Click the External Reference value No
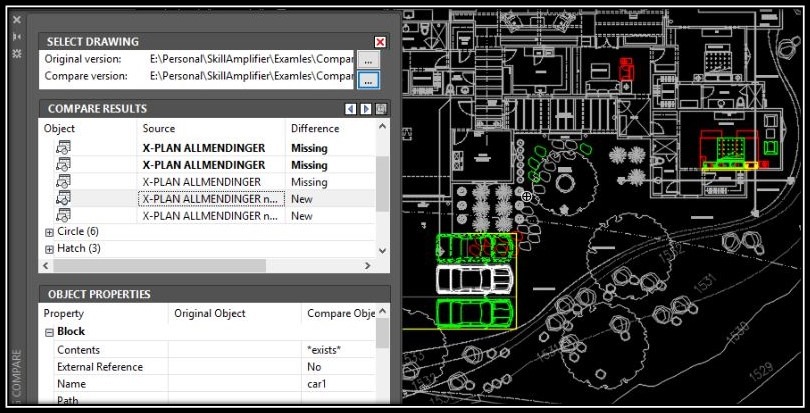The height and width of the screenshot is (413, 810). pos(314,367)
